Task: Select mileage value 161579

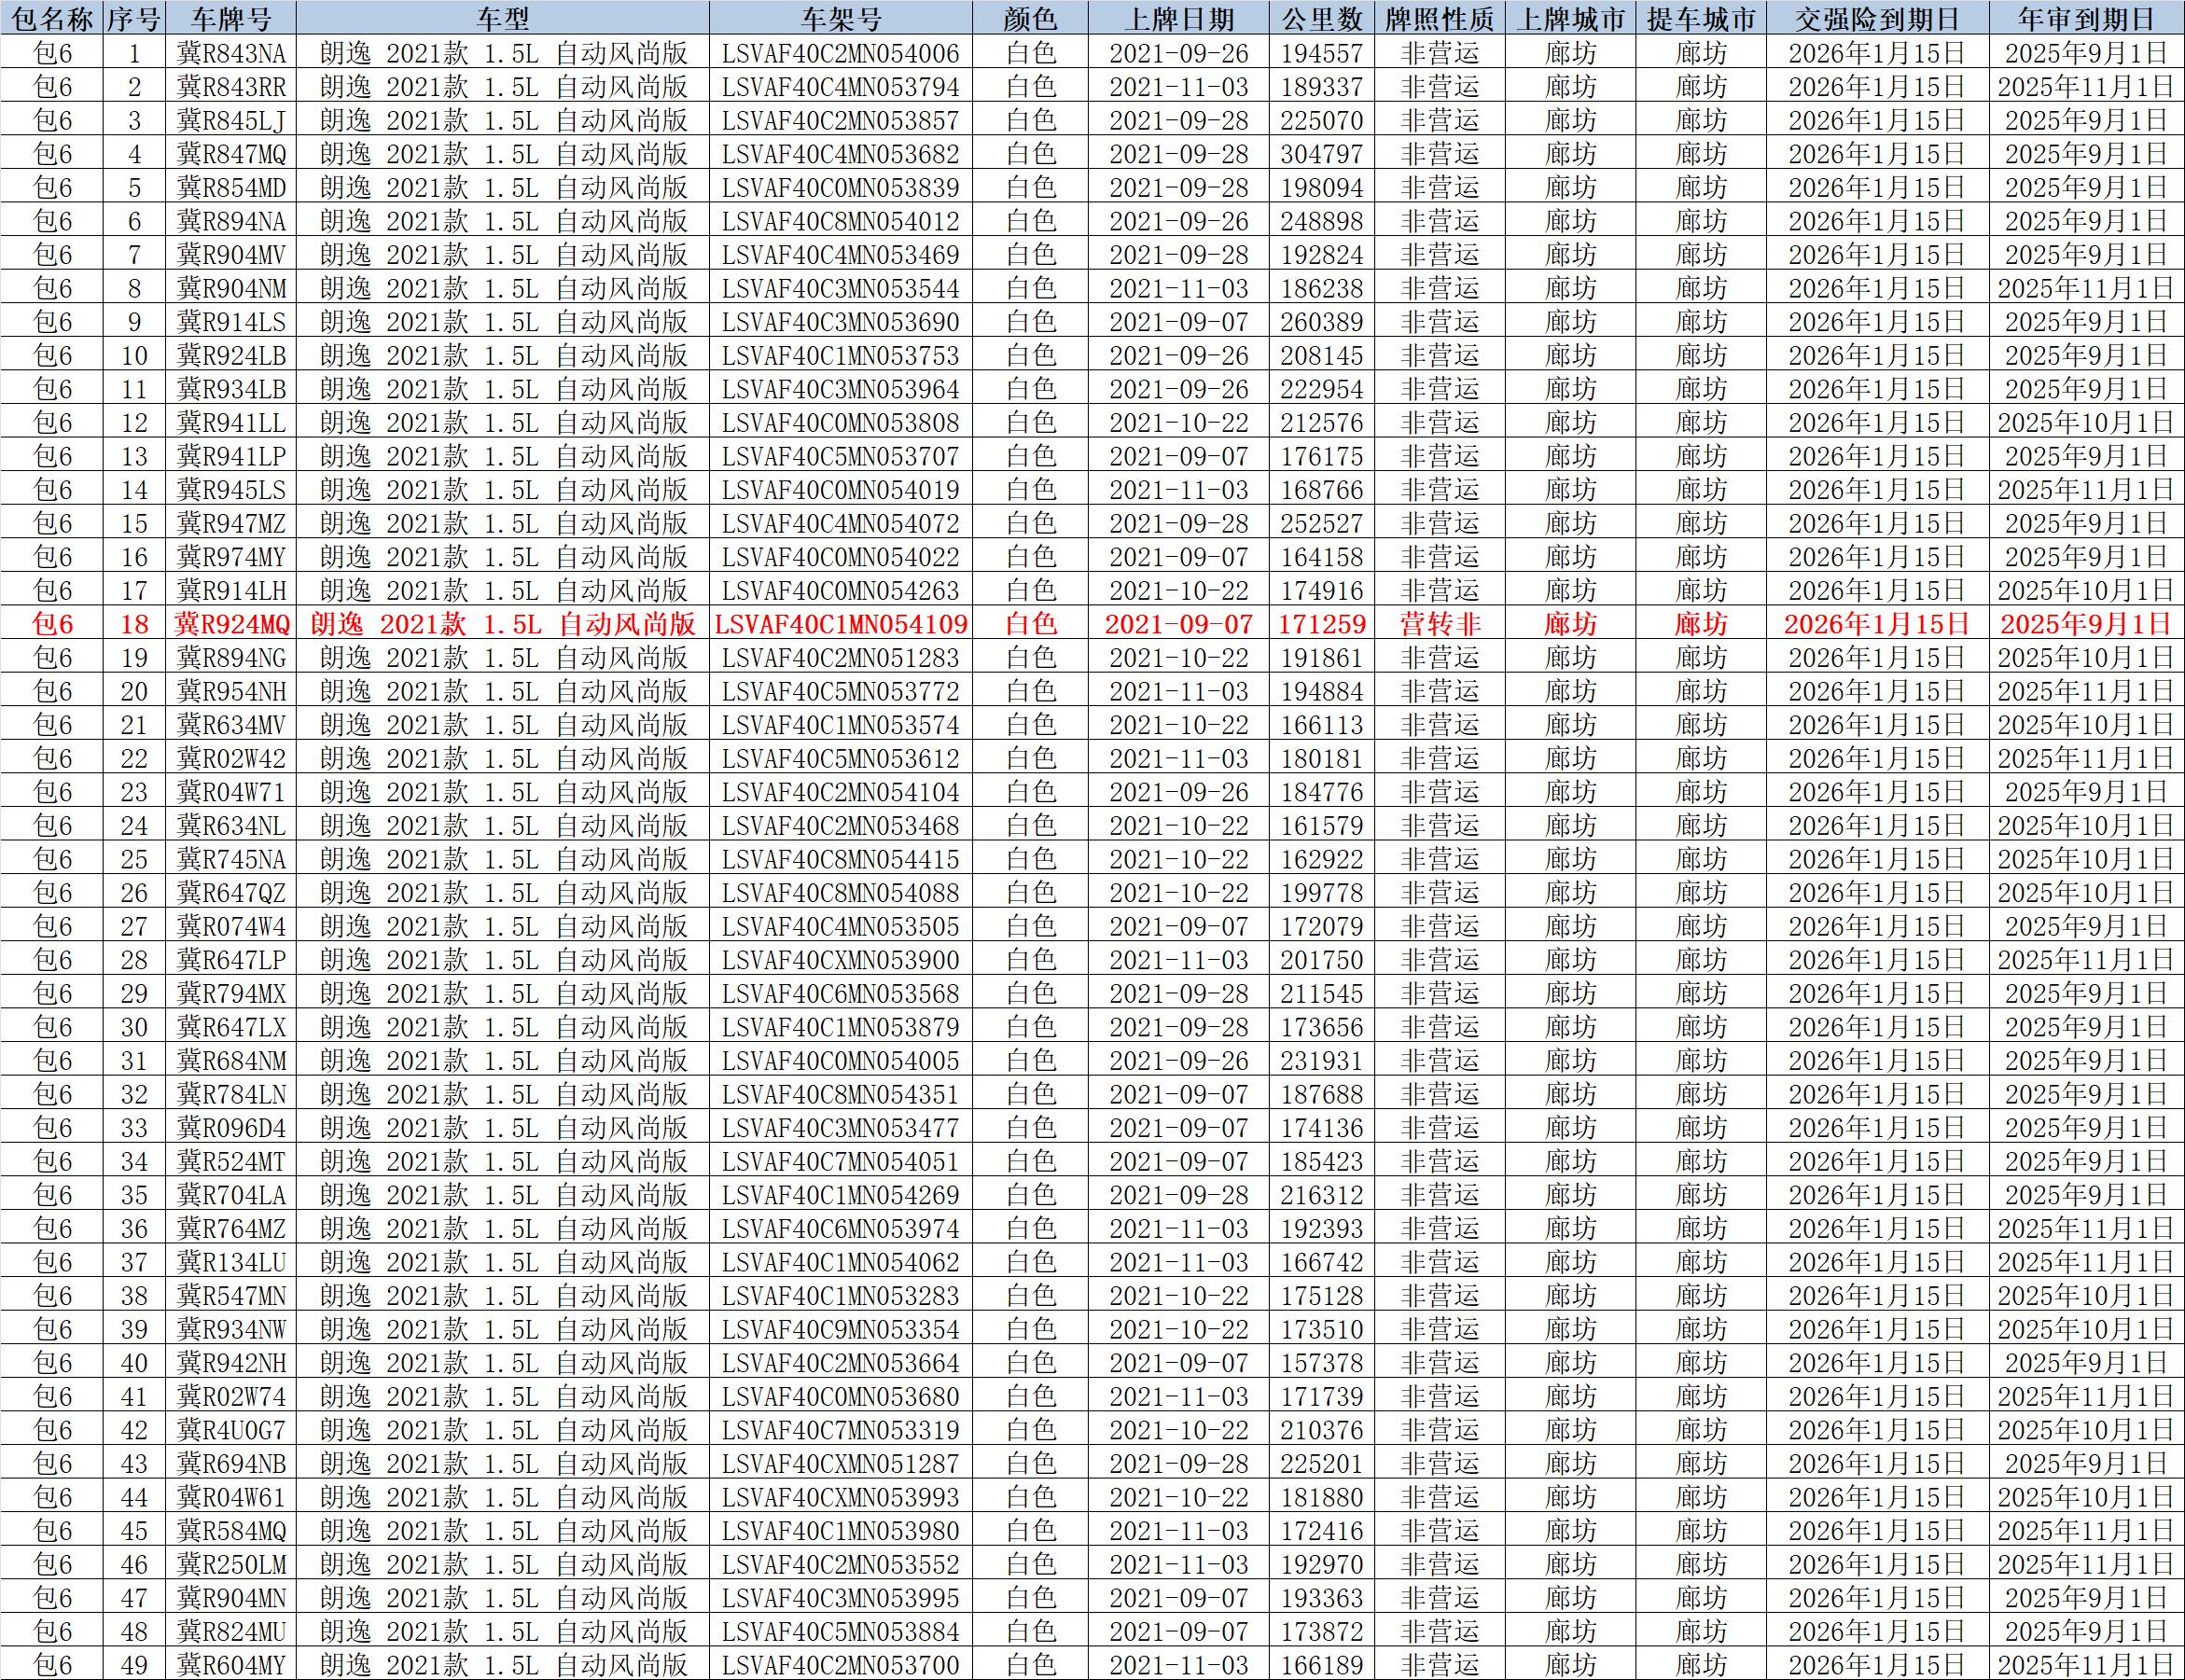Action: point(1322,826)
